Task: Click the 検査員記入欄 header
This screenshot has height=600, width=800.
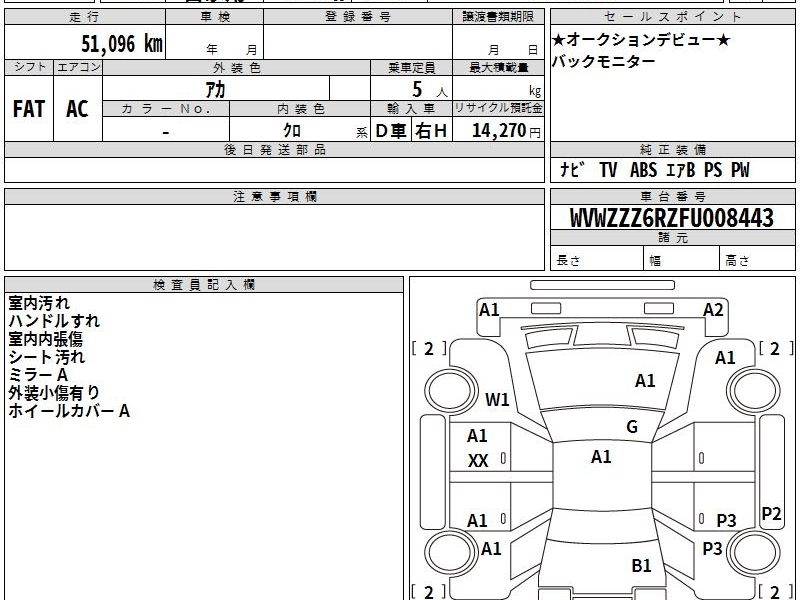Action: (204, 285)
